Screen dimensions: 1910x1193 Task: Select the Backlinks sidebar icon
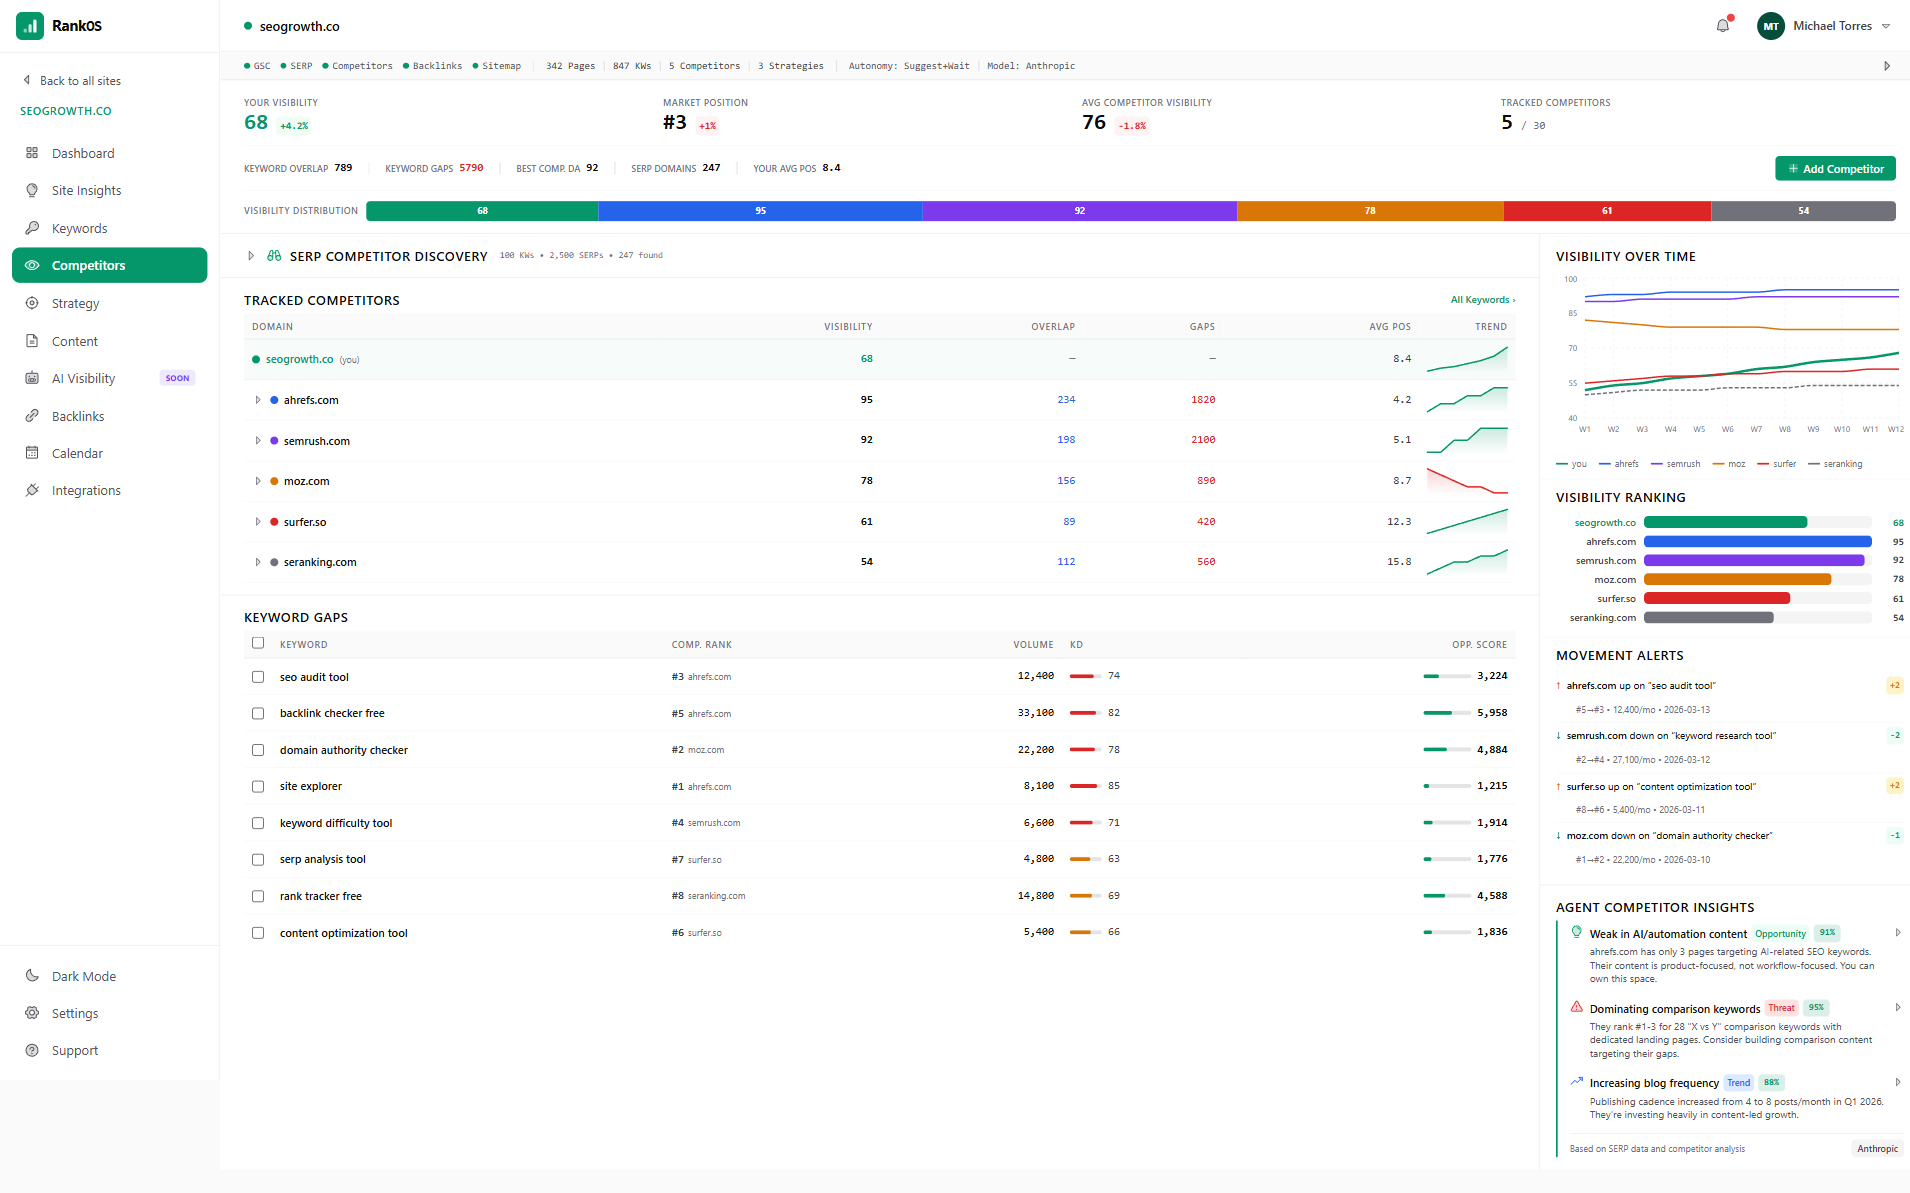pyautogui.click(x=33, y=416)
